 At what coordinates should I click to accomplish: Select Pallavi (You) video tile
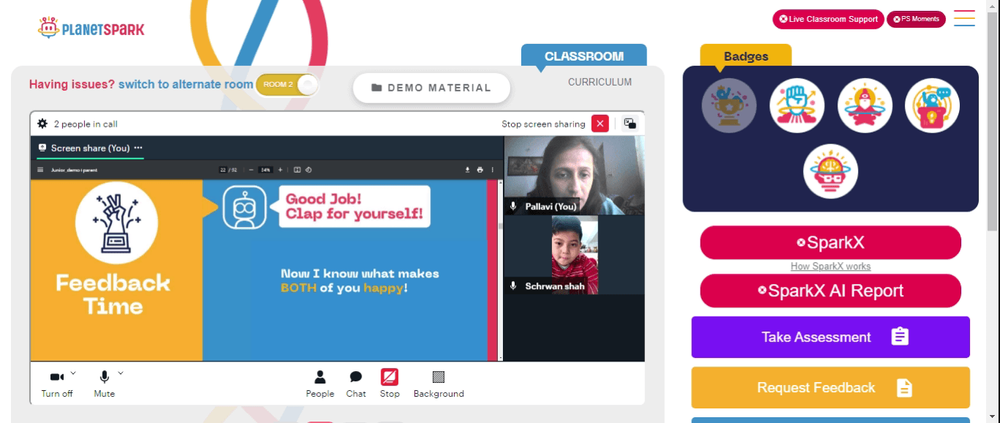pos(574,175)
